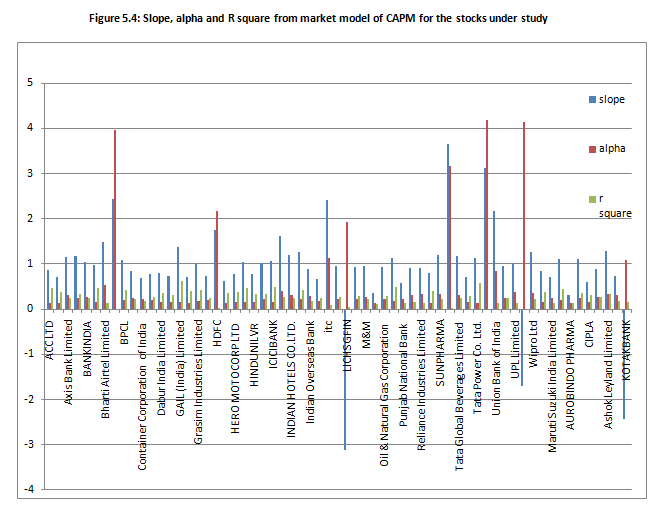Click the red alpha legend swatch
Viewport: 652px width, 505px height.
[x=592, y=149]
